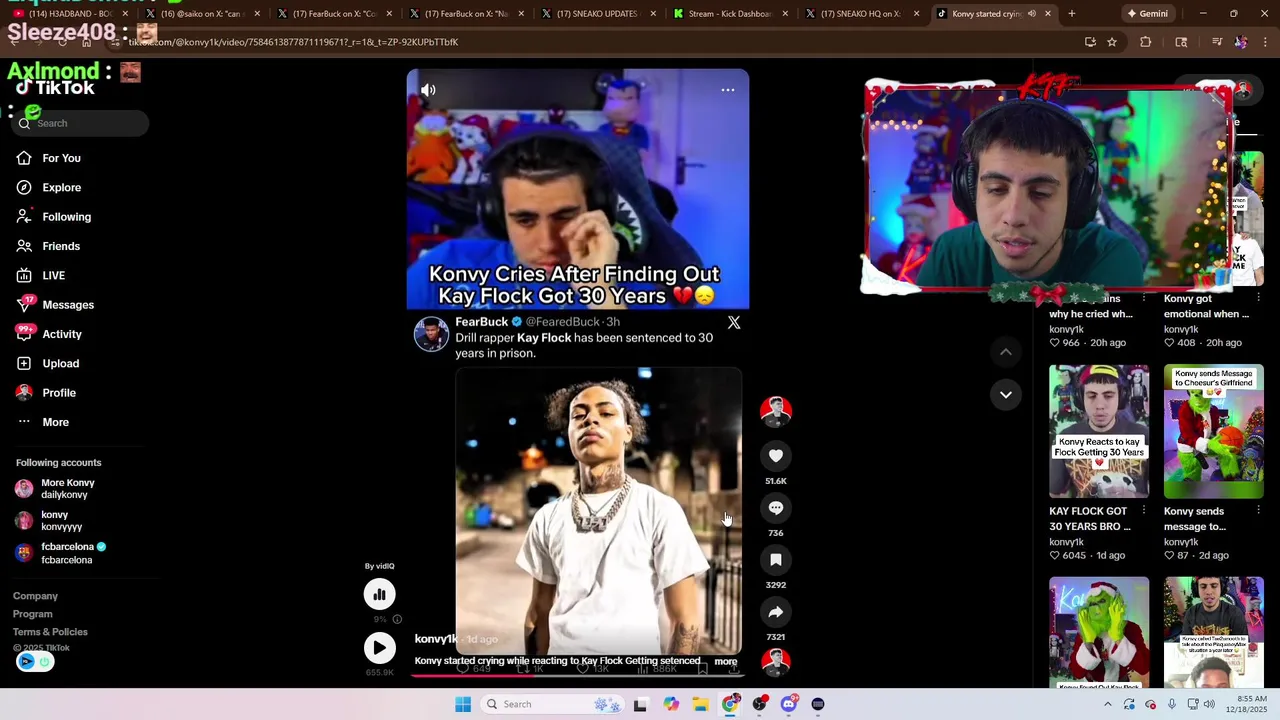Open Explore page

point(61,187)
